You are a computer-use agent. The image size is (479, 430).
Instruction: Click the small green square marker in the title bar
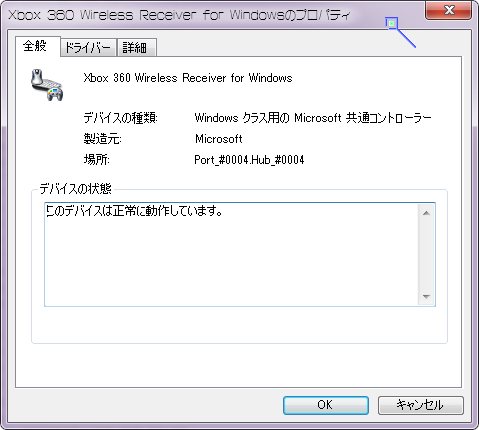tap(392, 23)
